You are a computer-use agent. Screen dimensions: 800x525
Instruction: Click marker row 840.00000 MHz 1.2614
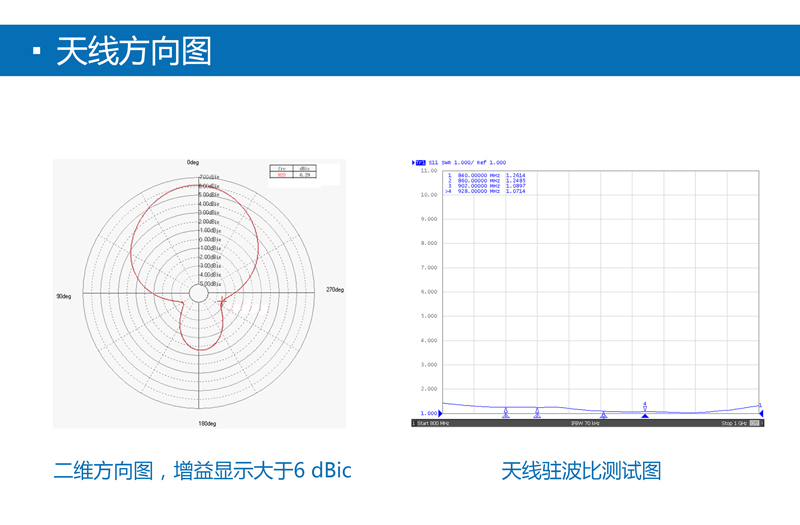pos(486,176)
